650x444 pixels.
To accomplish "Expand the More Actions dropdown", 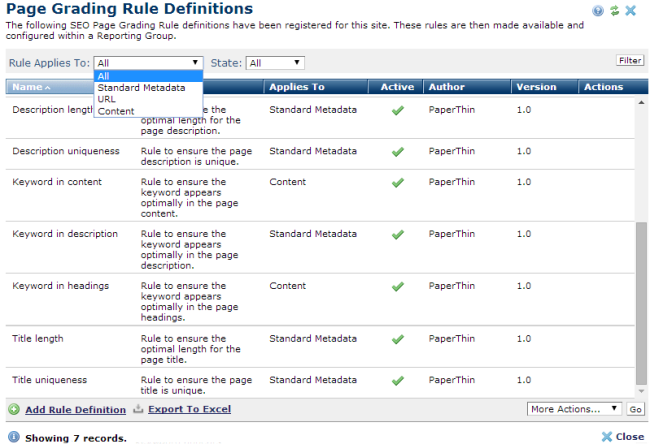I will tap(574, 409).
